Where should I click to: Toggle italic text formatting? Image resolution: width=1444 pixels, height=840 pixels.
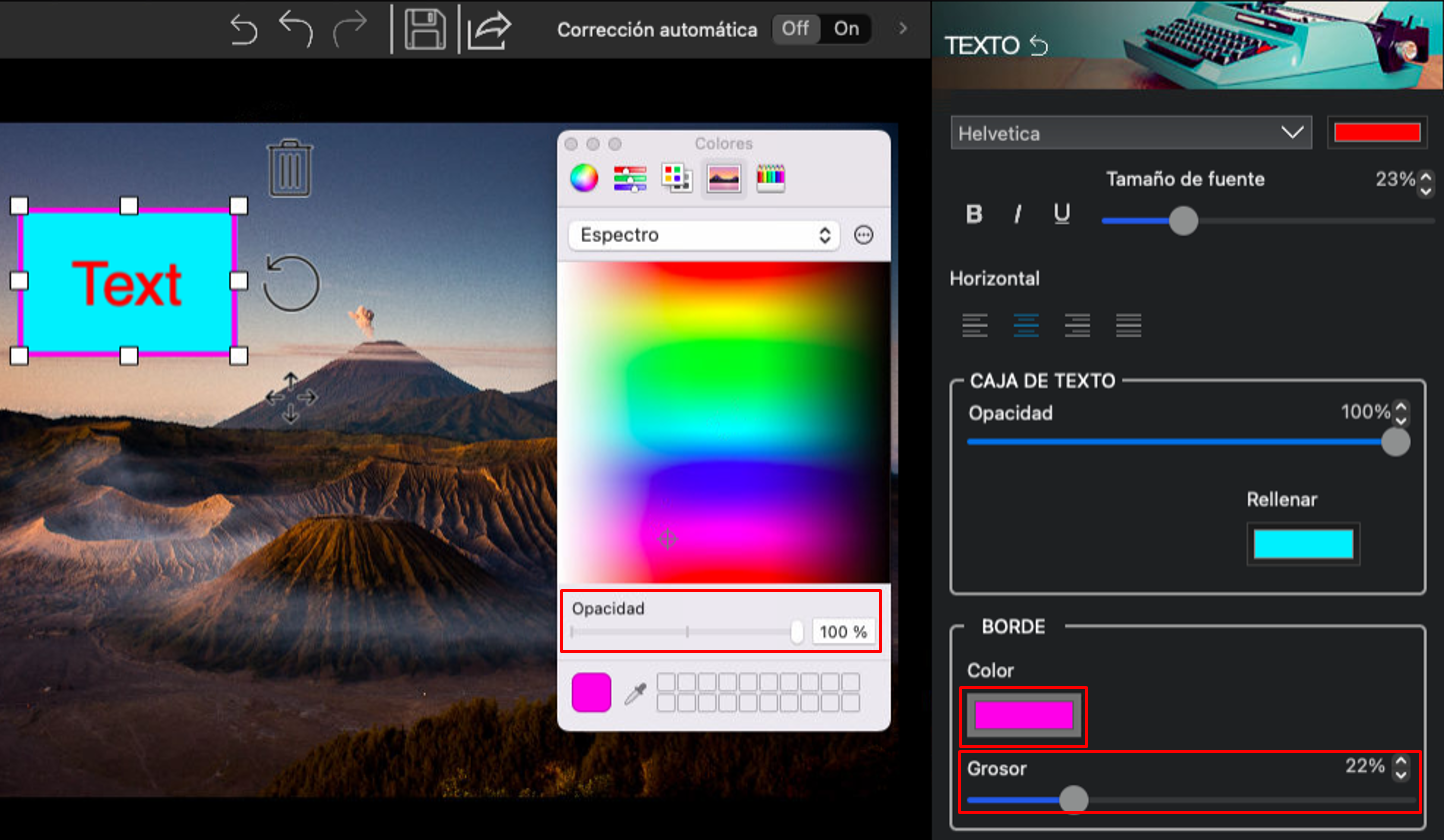pyautogui.click(x=1018, y=214)
